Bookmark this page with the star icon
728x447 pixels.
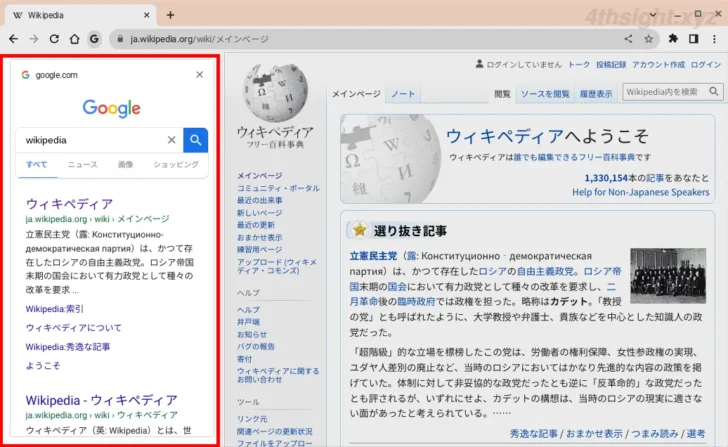point(649,39)
